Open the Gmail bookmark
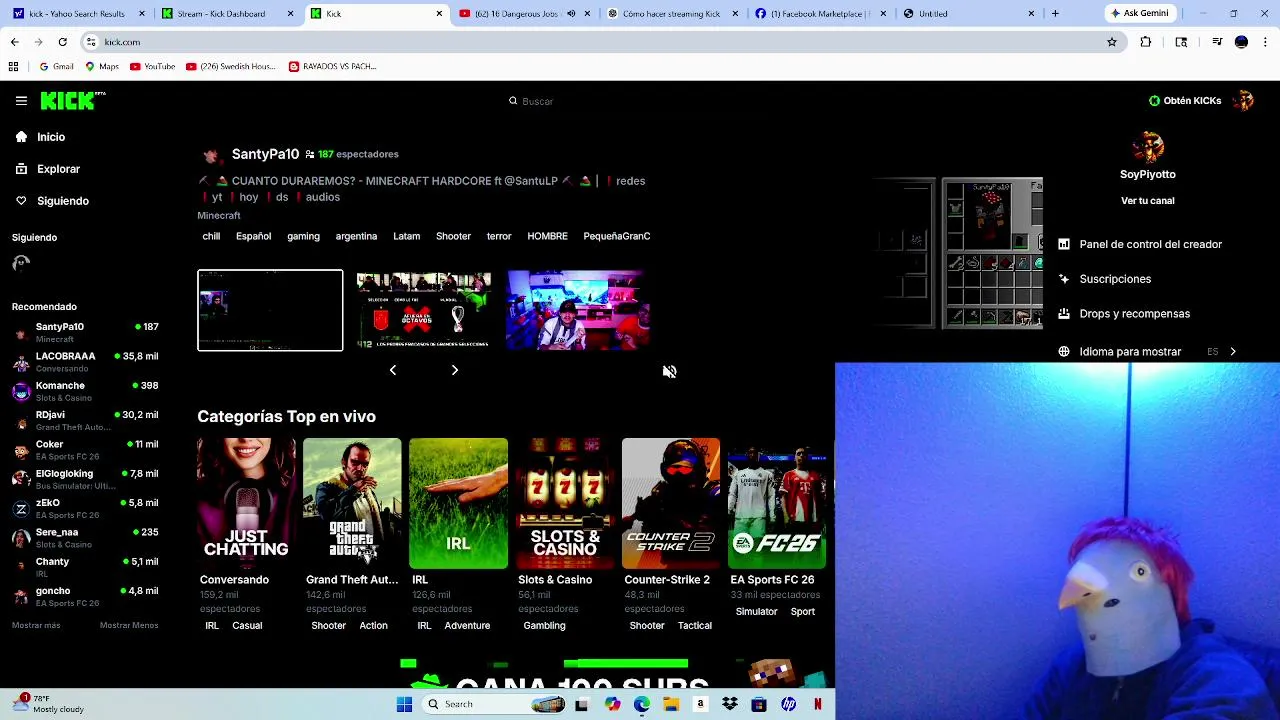The height and width of the screenshot is (720, 1280). [x=56, y=66]
